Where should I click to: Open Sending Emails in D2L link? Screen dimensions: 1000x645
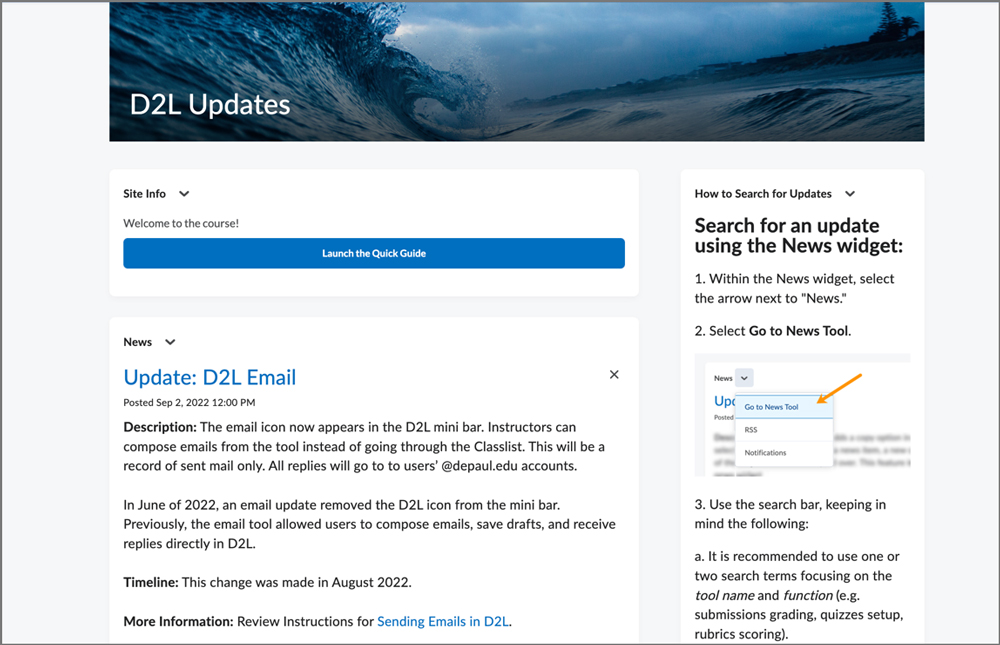[x=443, y=621]
